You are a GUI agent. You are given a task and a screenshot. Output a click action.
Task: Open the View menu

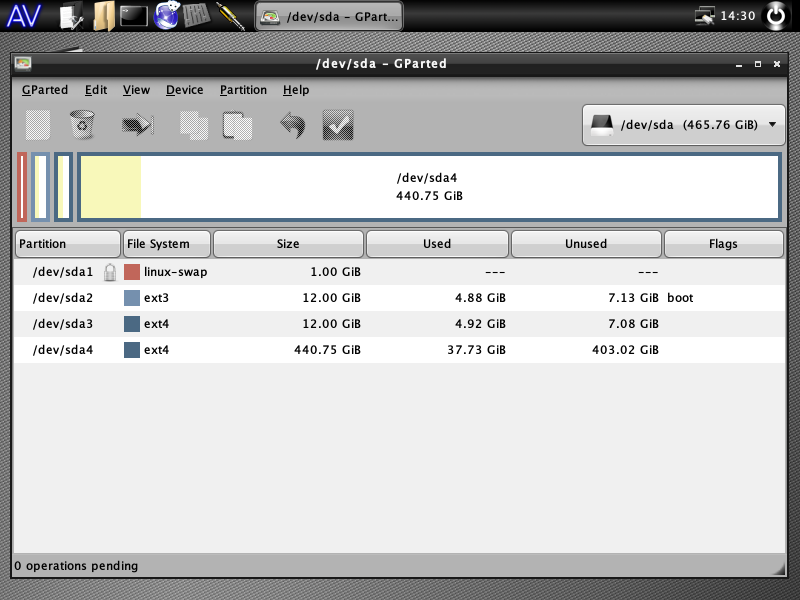pyautogui.click(x=136, y=90)
